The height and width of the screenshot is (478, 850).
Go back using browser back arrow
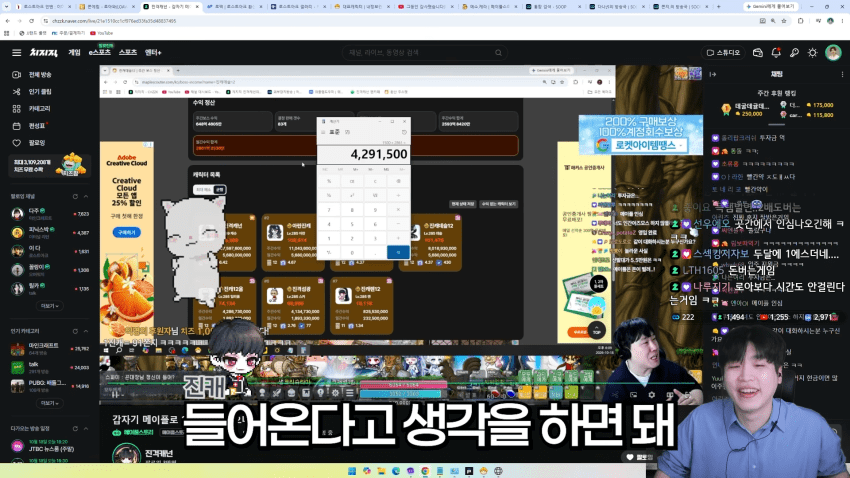(8, 21)
